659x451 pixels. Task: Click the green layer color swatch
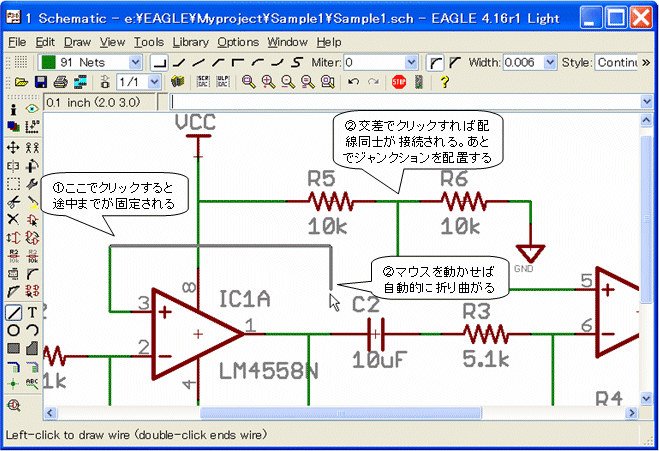pyautogui.click(x=48, y=63)
